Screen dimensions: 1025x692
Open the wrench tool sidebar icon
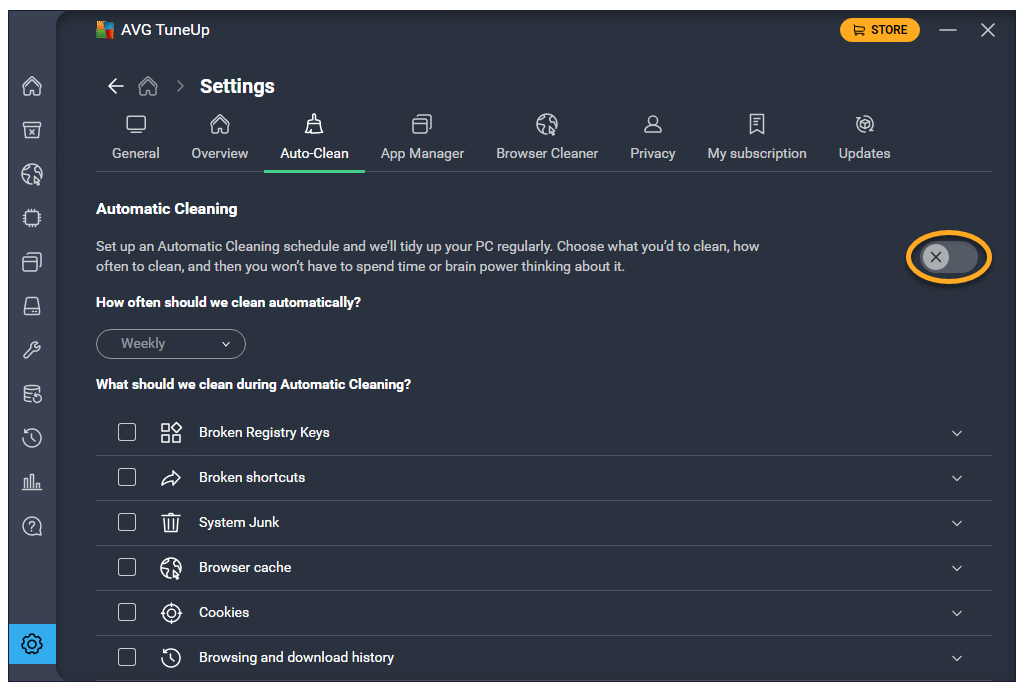tap(32, 350)
